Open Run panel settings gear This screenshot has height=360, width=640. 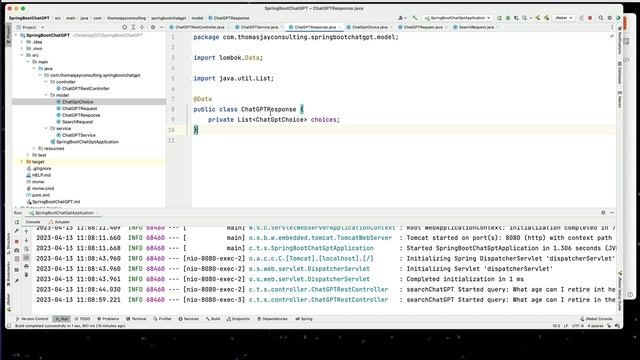(x=603, y=213)
